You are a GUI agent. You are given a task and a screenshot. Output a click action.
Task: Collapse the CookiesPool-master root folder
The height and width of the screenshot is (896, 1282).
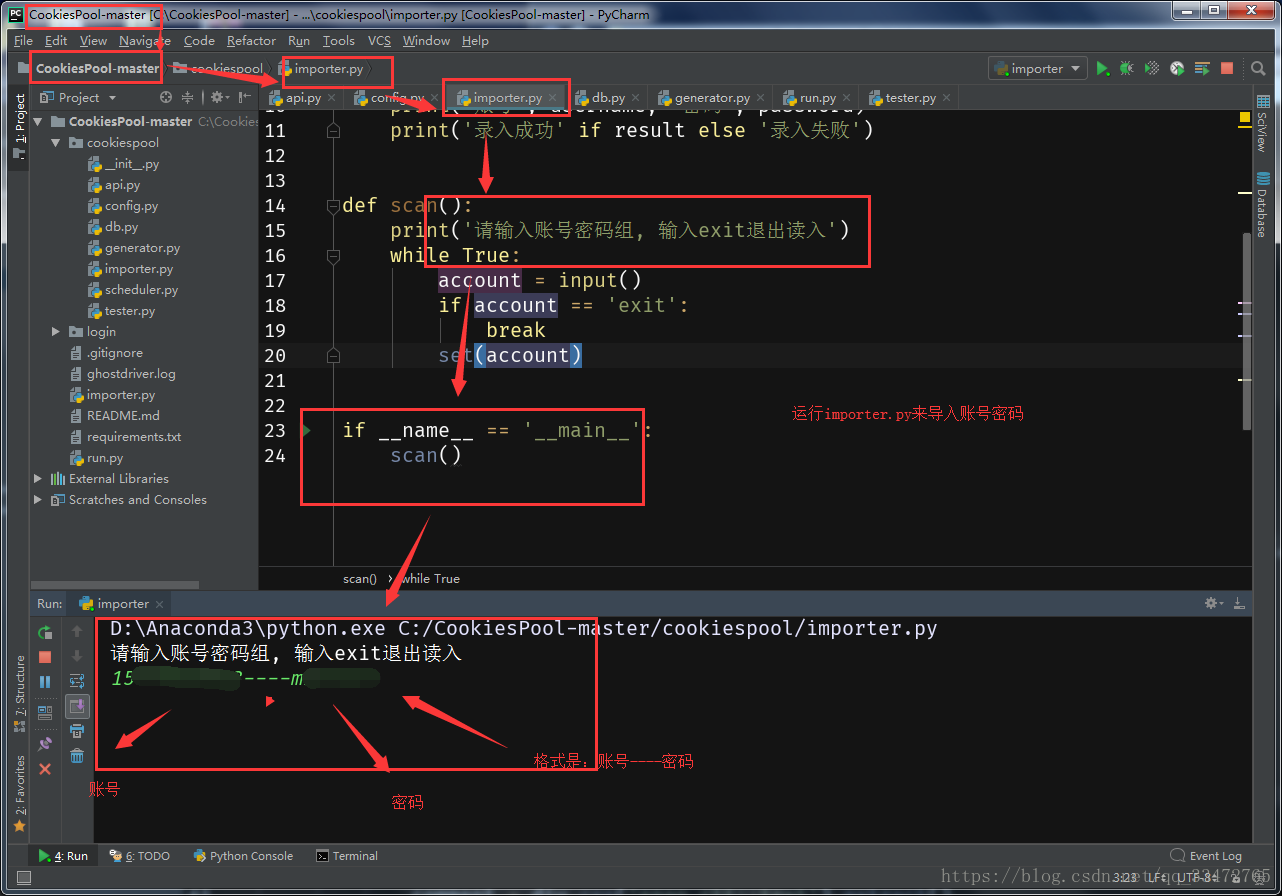pyautogui.click(x=38, y=122)
